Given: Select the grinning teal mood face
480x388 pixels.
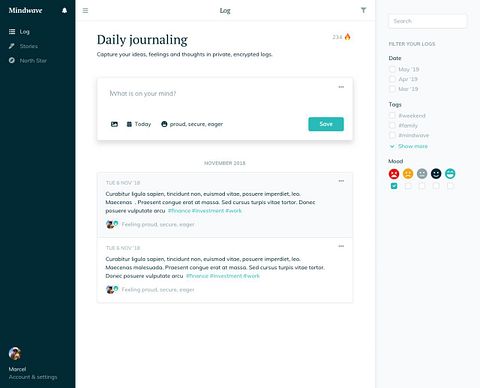Looking at the screenshot, I should (x=450, y=174).
